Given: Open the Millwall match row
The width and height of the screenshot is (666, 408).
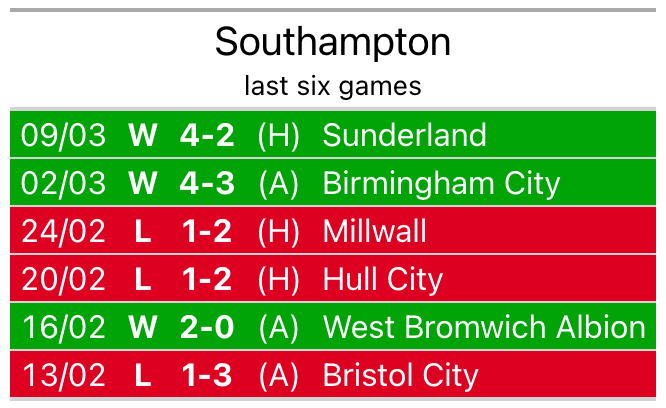Looking at the screenshot, I should pos(333,231).
